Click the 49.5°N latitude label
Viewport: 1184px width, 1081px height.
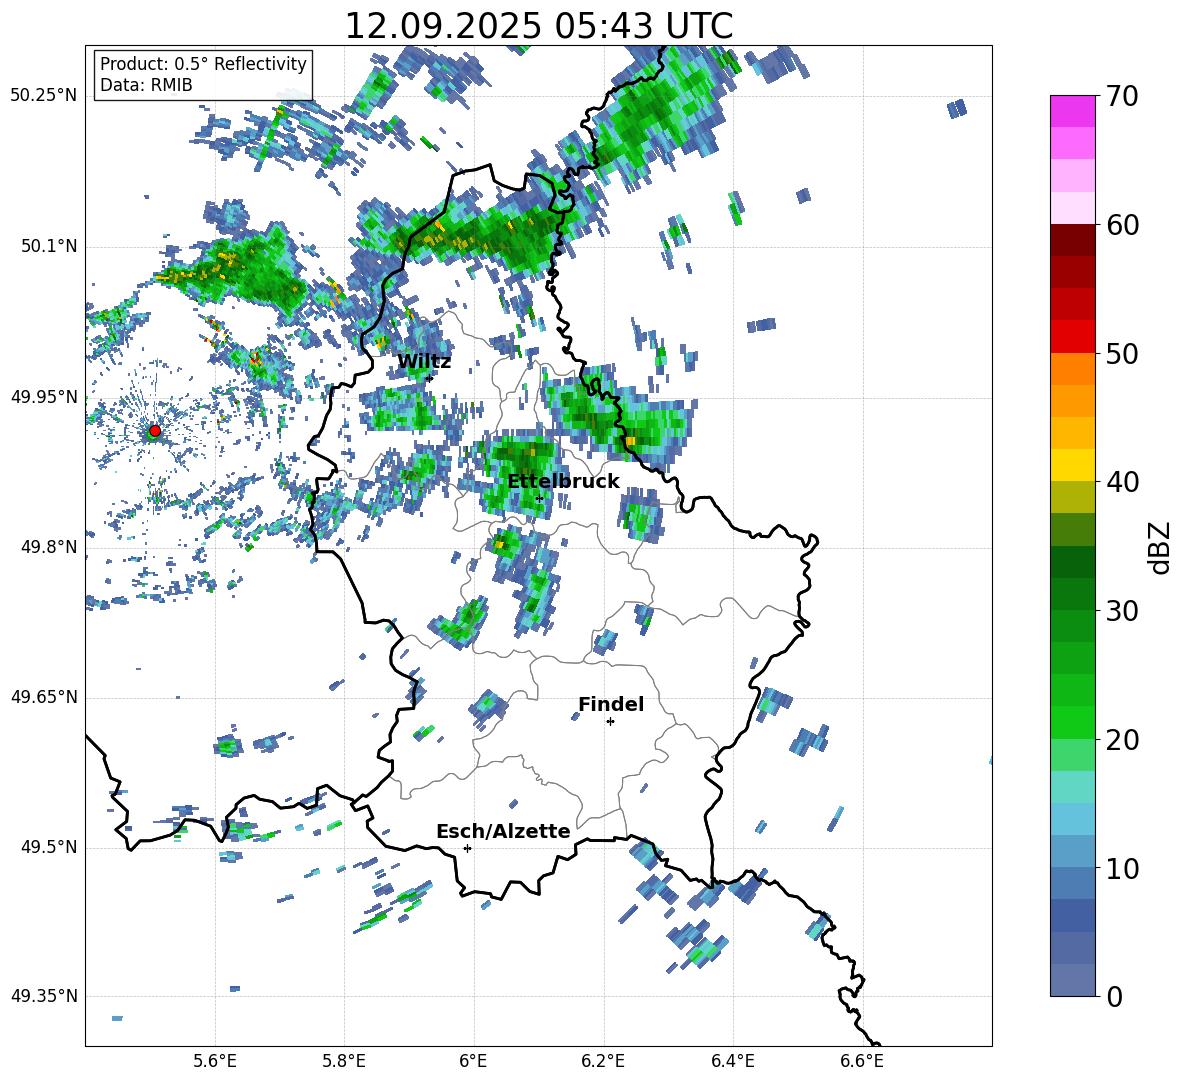coord(50,847)
